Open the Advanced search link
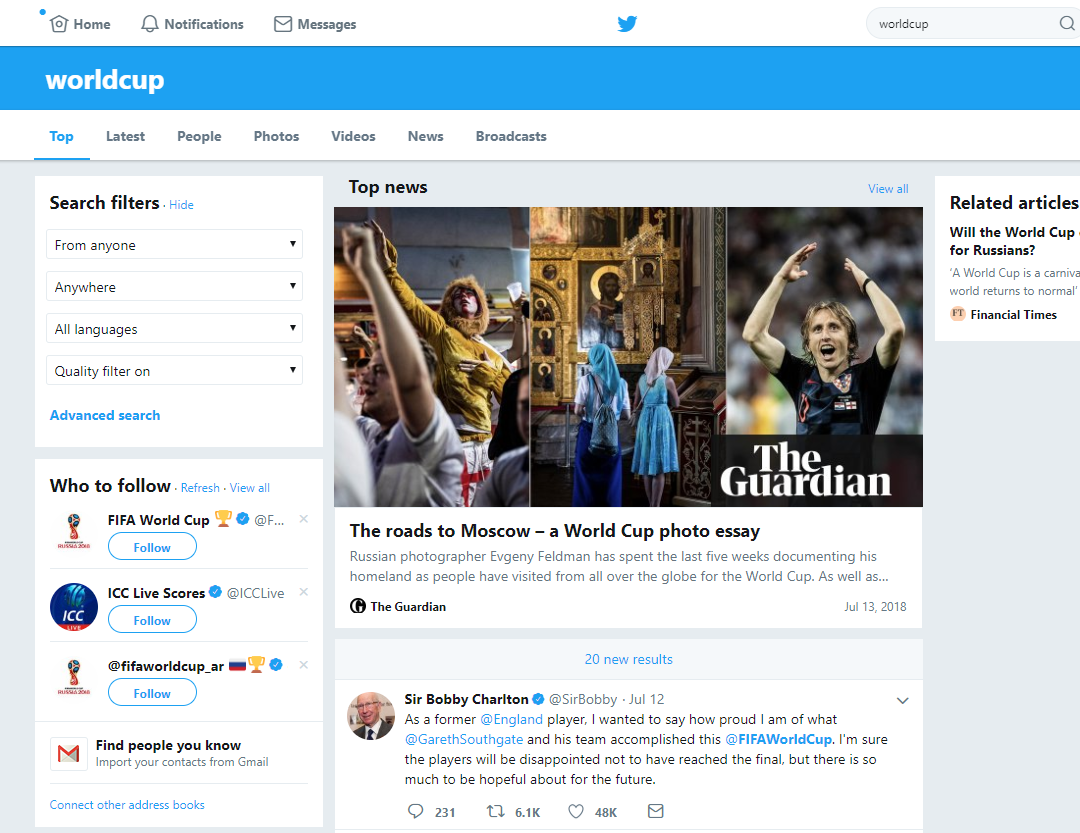The height and width of the screenshot is (833, 1080). click(x=105, y=415)
